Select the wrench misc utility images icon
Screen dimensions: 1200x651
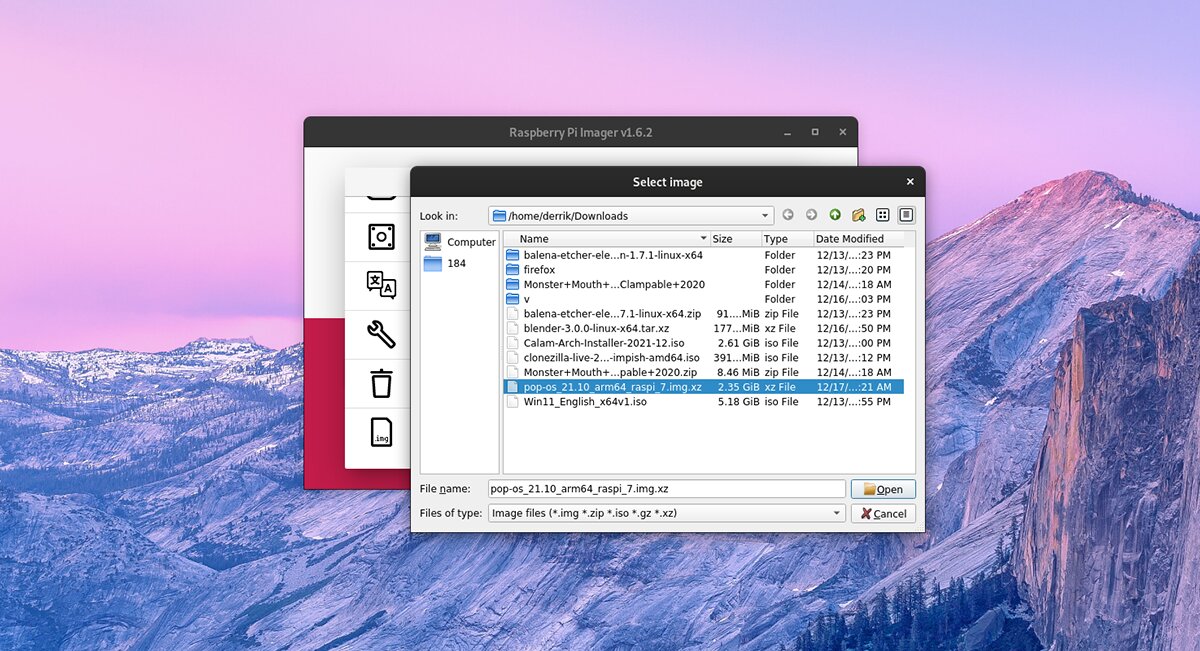coord(381,334)
